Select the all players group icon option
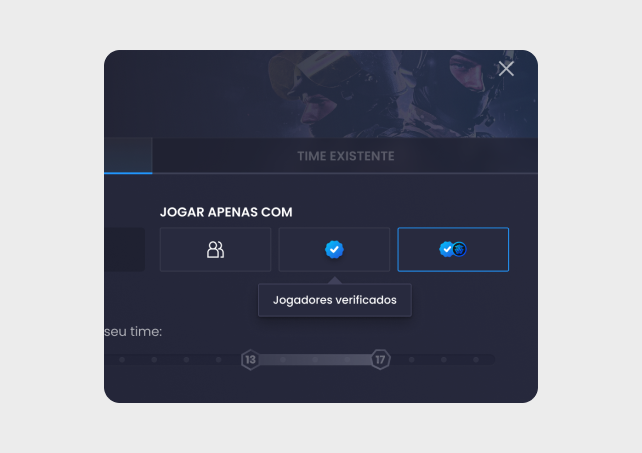 pyautogui.click(x=215, y=249)
